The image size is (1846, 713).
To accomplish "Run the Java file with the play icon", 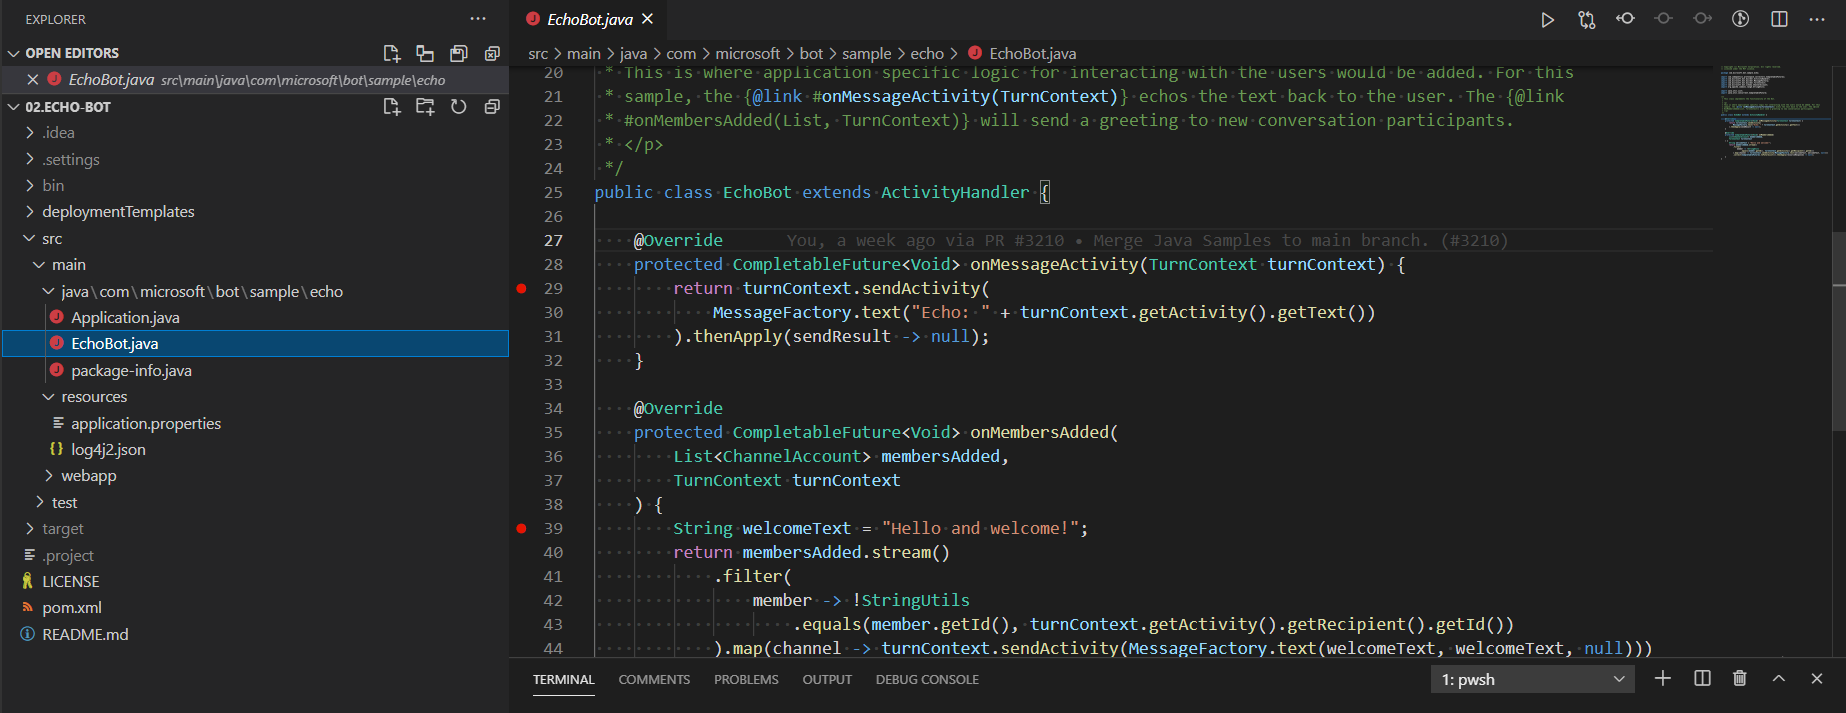I will pyautogui.click(x=1547, y=20).
